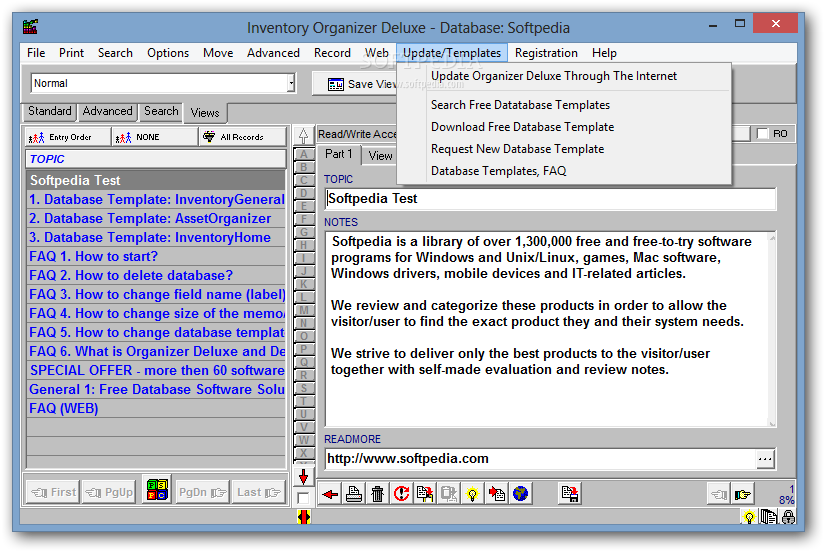Viewport: 825px width, 552px height.
Task: Open the Normal view dropdown
Action: [291, 83]
